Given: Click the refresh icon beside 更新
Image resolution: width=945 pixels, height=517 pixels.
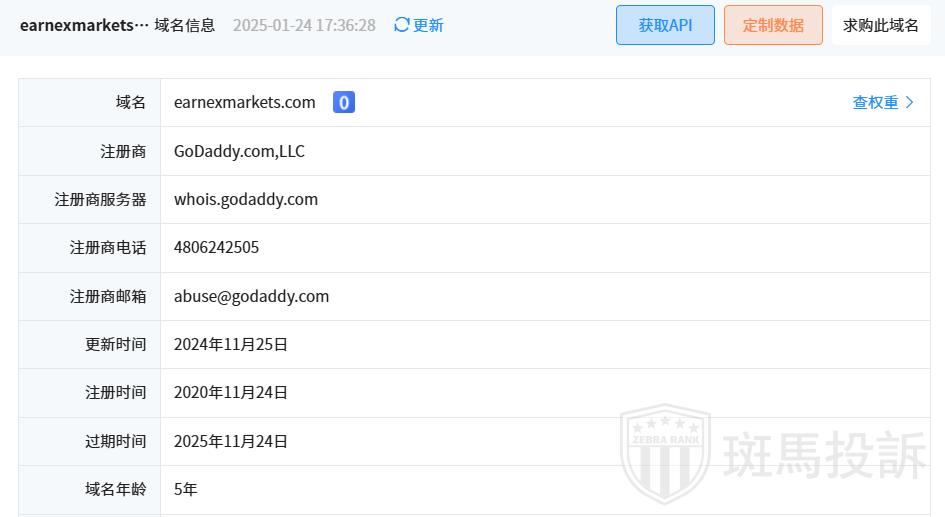Looking at the screenshot, I should pos(401,25).
